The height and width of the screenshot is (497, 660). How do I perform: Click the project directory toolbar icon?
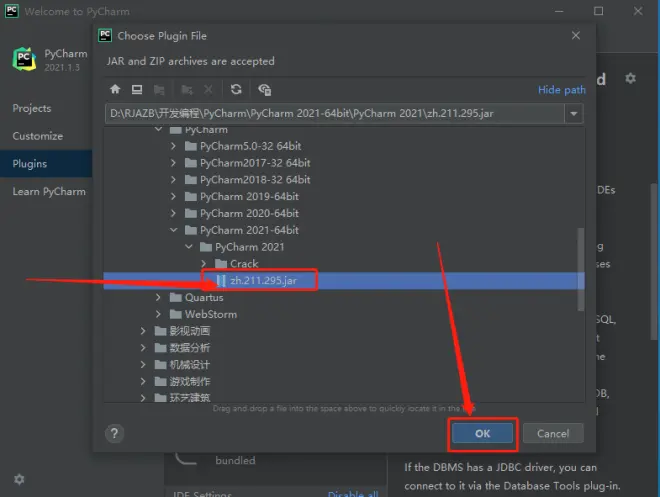[159, 90]
